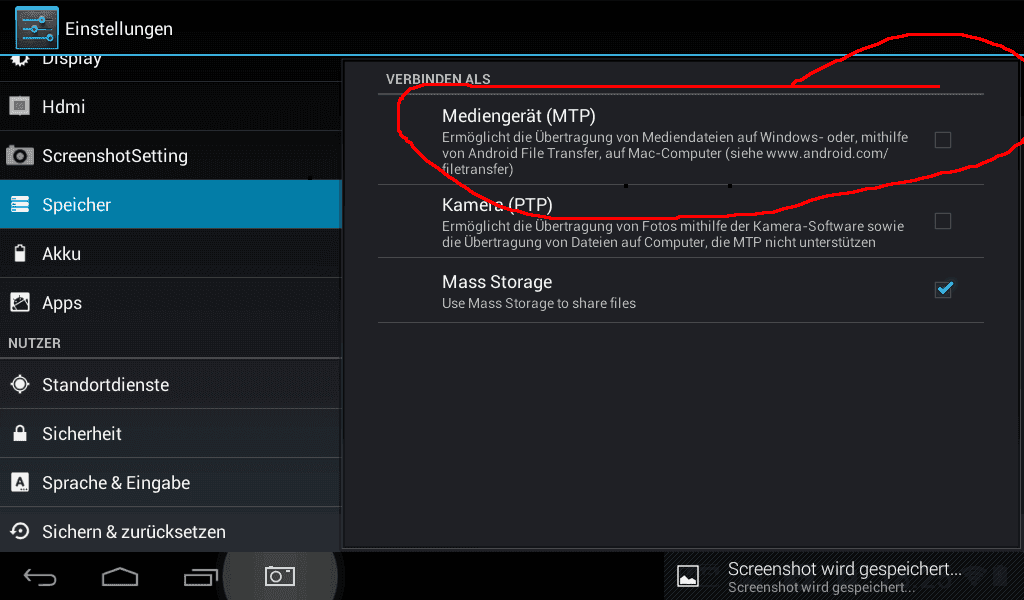The image size is (1024, 600).
Task: Tap the Einstellungen settings icon in header
Action: coord(37,27)
